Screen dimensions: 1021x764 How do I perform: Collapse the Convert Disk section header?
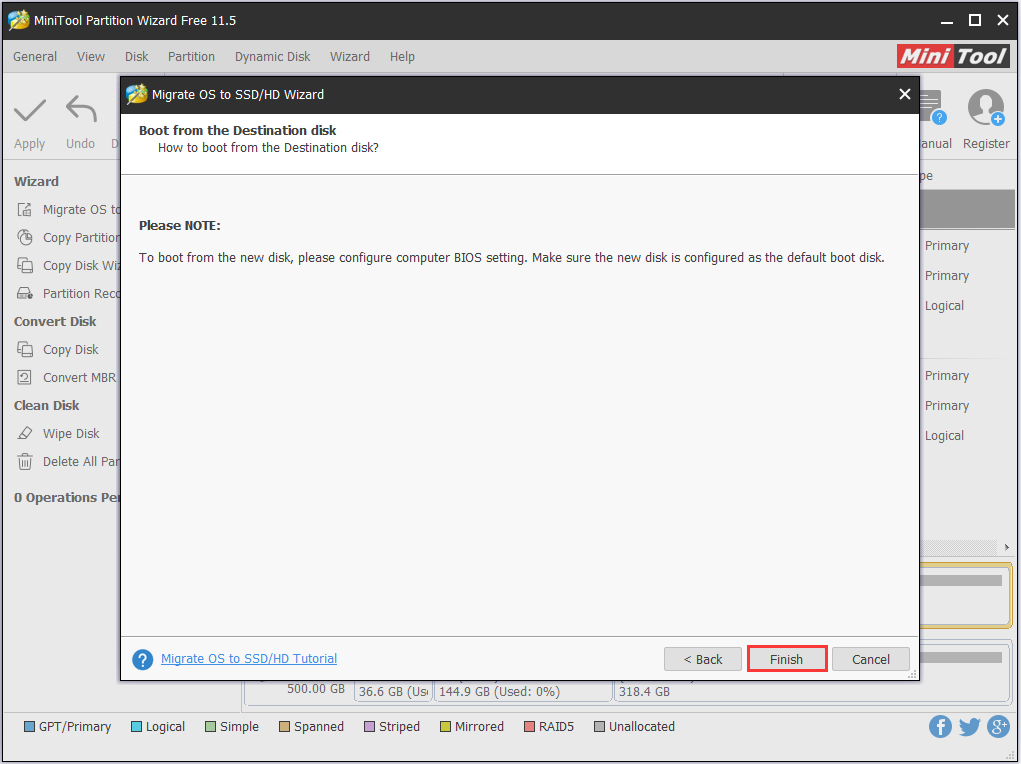(55, 322)
